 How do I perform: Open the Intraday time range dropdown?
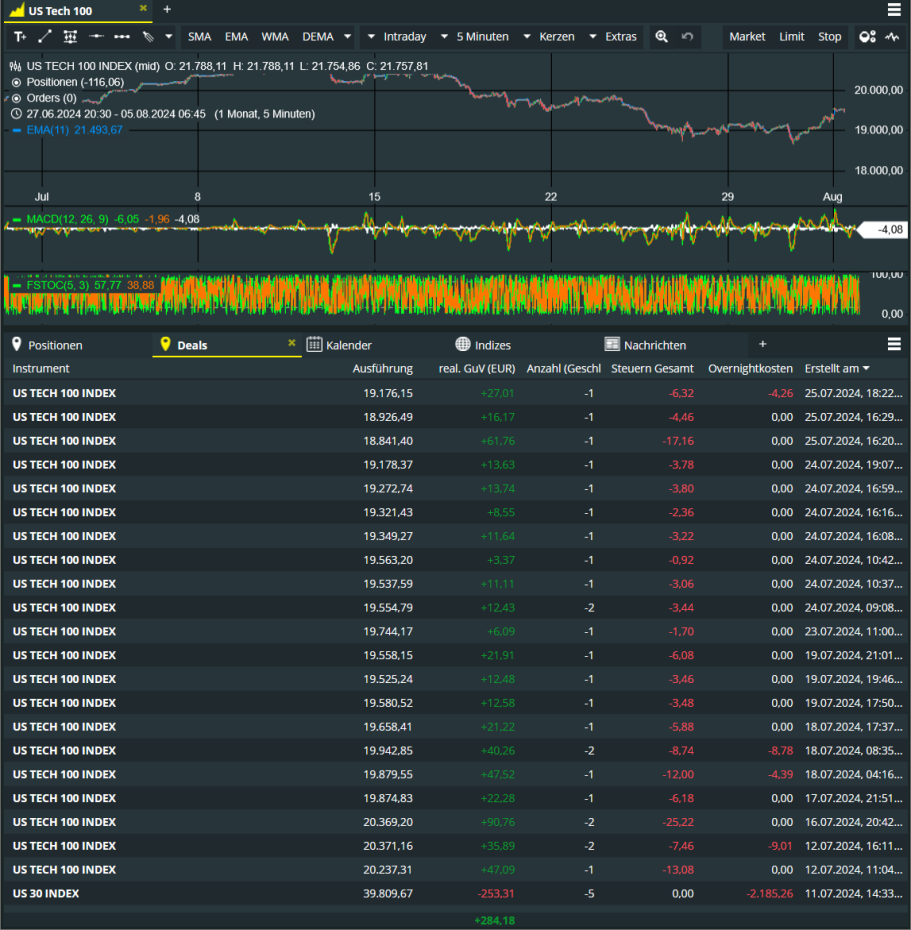pos(397,37)
